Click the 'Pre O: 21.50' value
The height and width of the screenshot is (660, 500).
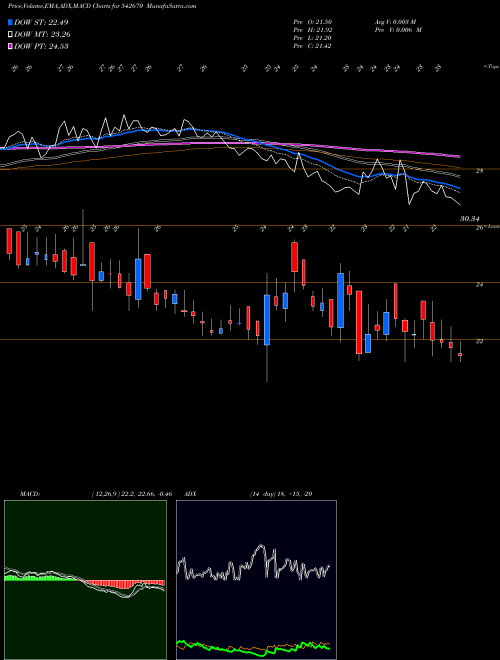(x=313, y=22)
